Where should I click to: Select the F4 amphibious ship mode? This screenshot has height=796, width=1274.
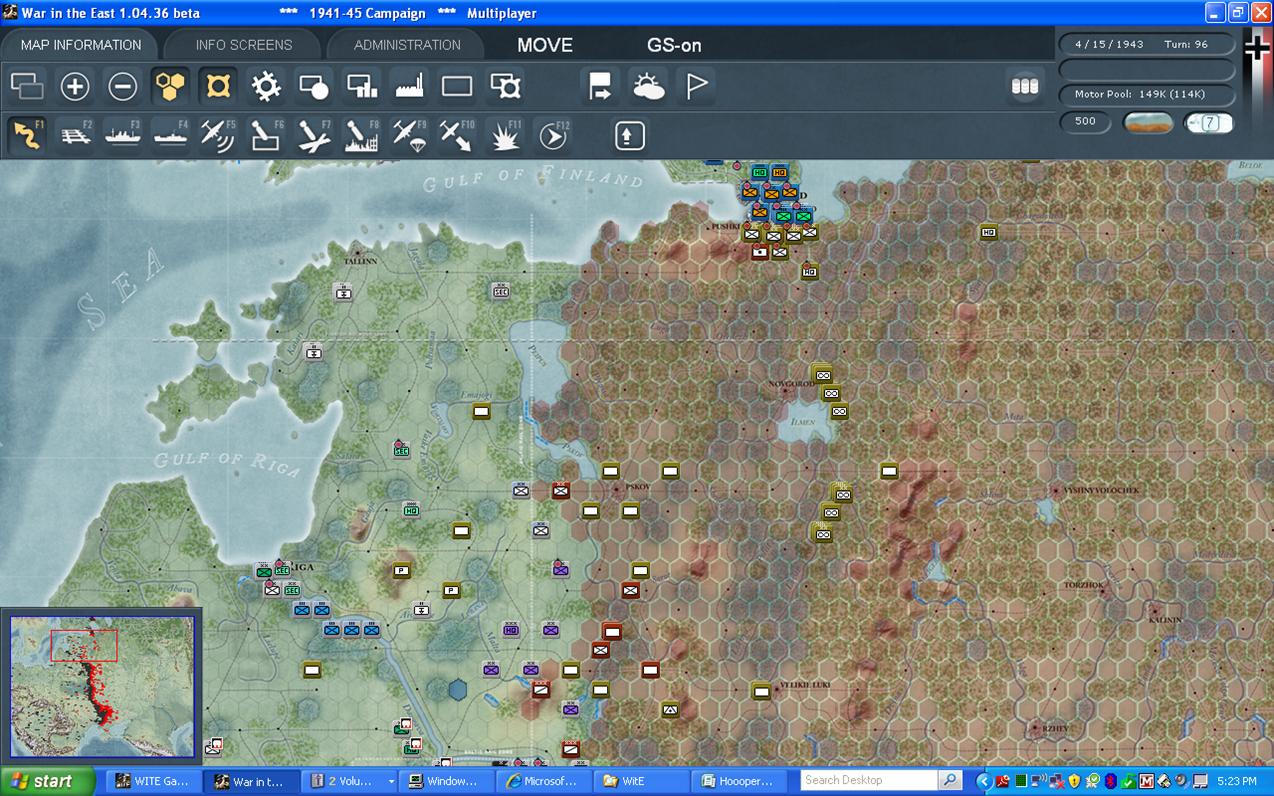(171, 135)
